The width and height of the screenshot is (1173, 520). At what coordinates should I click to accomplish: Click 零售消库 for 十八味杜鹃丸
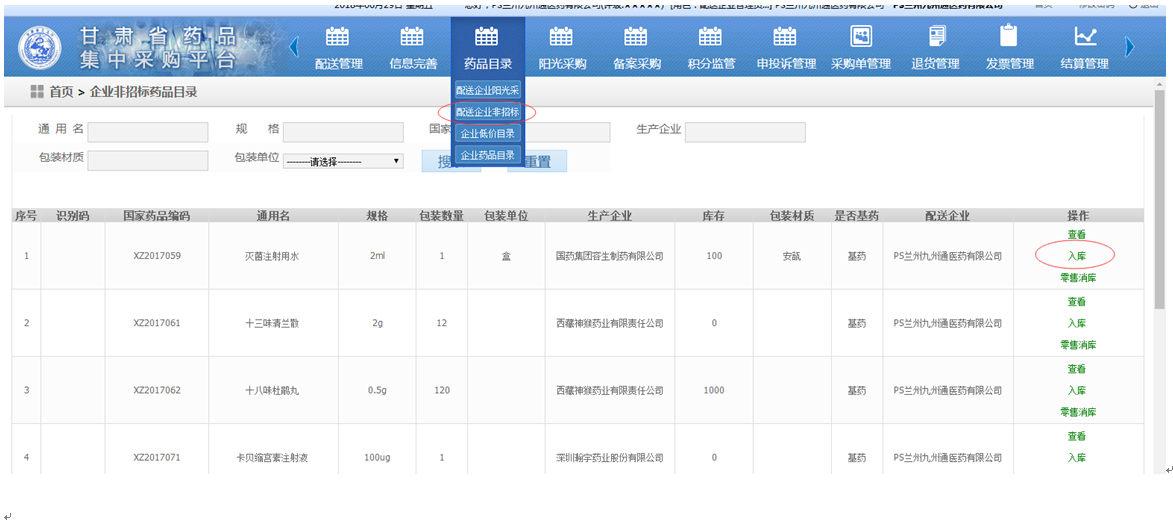(x=1077, y=412)
